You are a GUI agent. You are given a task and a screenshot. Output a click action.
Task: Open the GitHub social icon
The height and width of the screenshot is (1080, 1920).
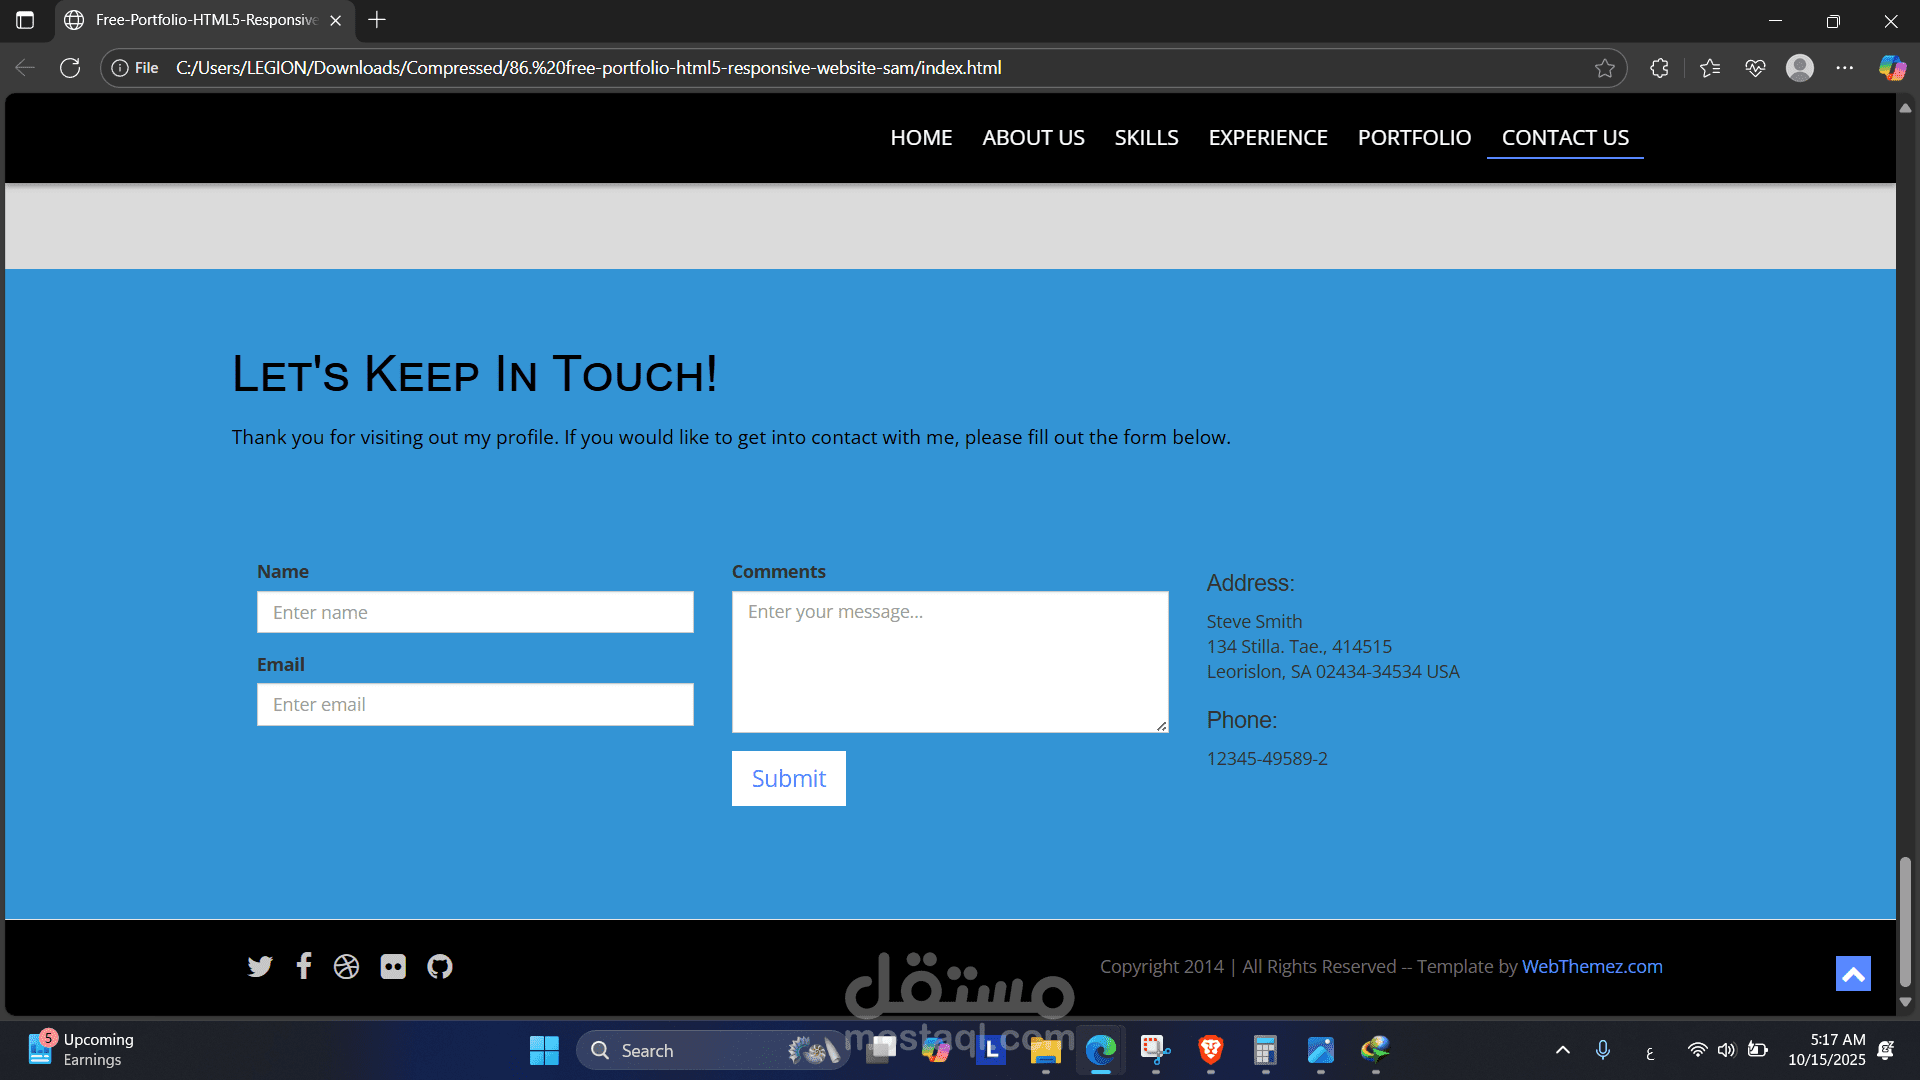(x=440, y=967)
